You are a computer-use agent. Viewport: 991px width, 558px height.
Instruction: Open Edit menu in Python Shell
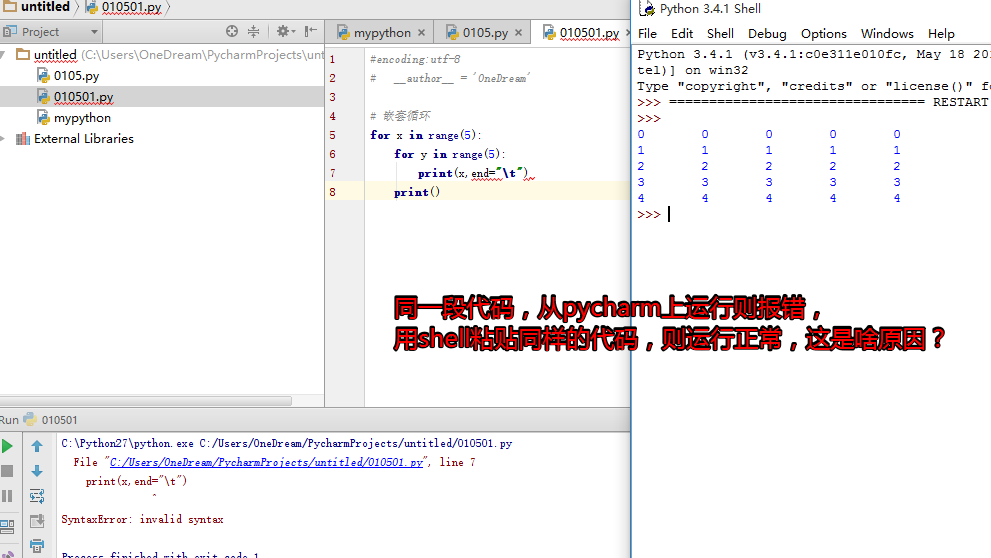tap(682, 34)
